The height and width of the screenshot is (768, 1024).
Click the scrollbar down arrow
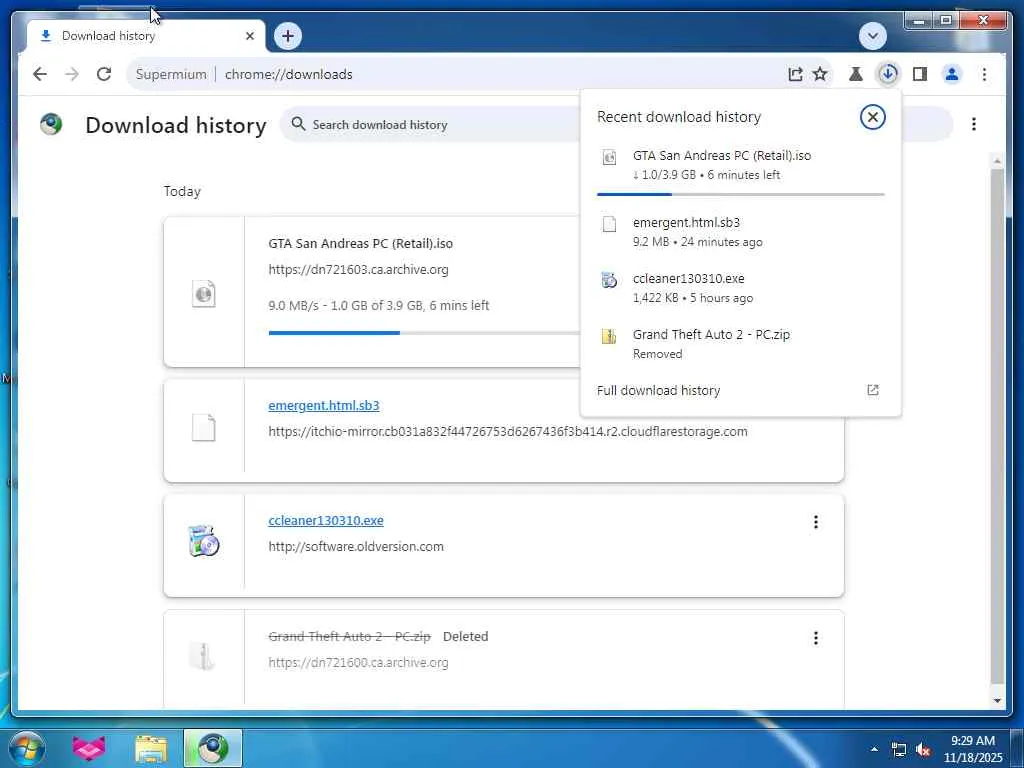(x=997, y=701)
